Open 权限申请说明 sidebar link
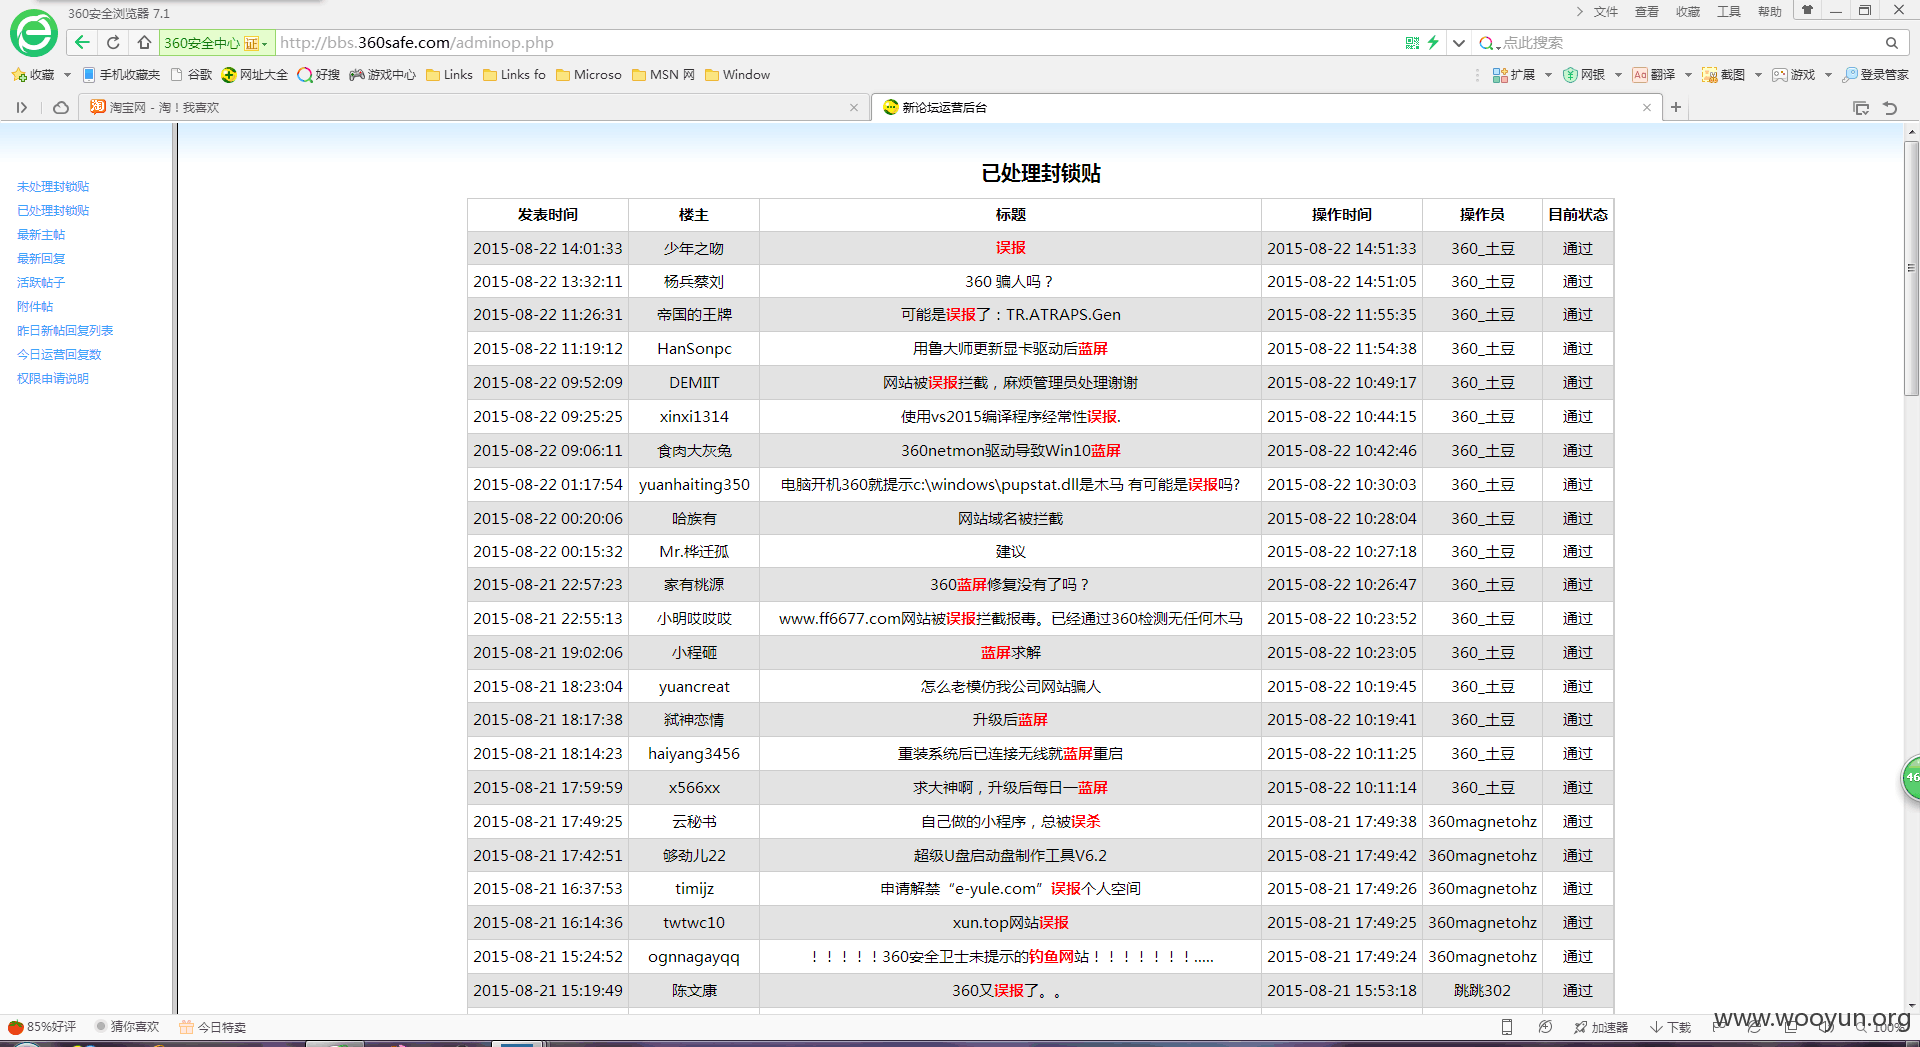Image resolution: width=1920 pixels, height=1047 pixels. (53, 379)
